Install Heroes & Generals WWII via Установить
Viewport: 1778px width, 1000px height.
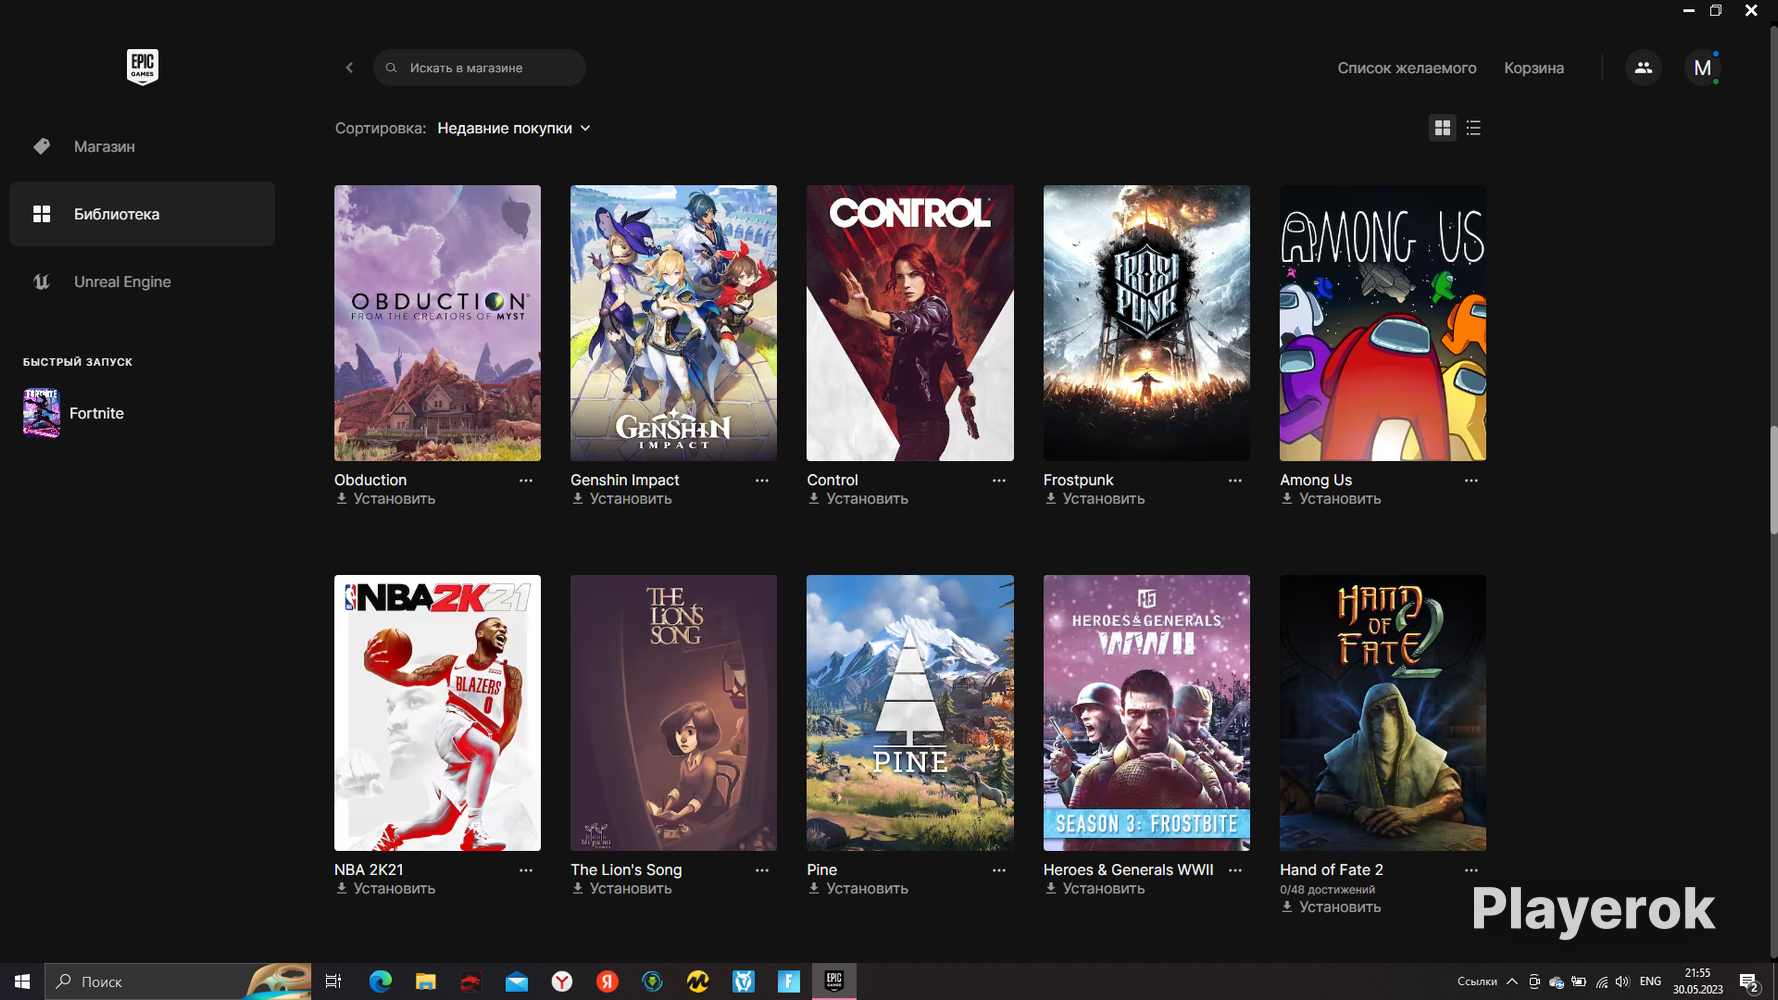pos(1094,889)
